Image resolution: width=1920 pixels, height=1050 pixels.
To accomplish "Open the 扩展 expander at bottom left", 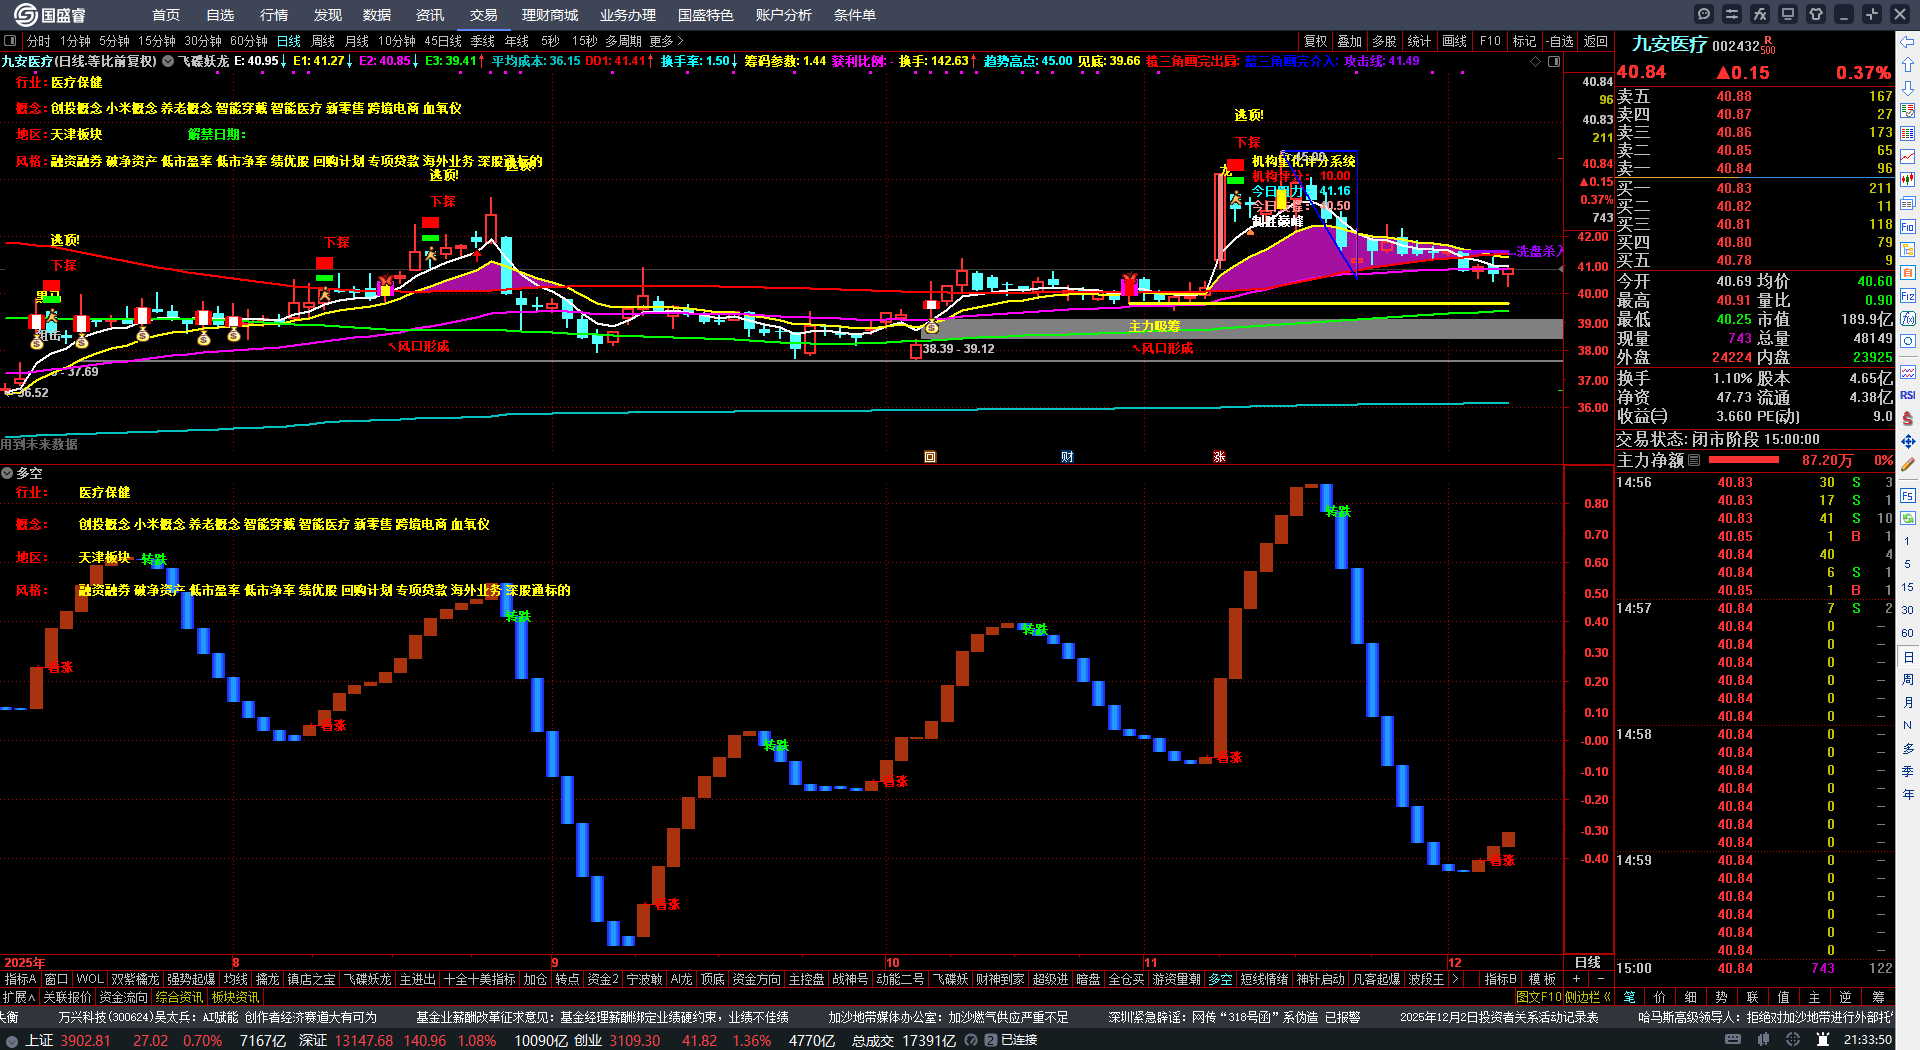I will tap(18, 996).
